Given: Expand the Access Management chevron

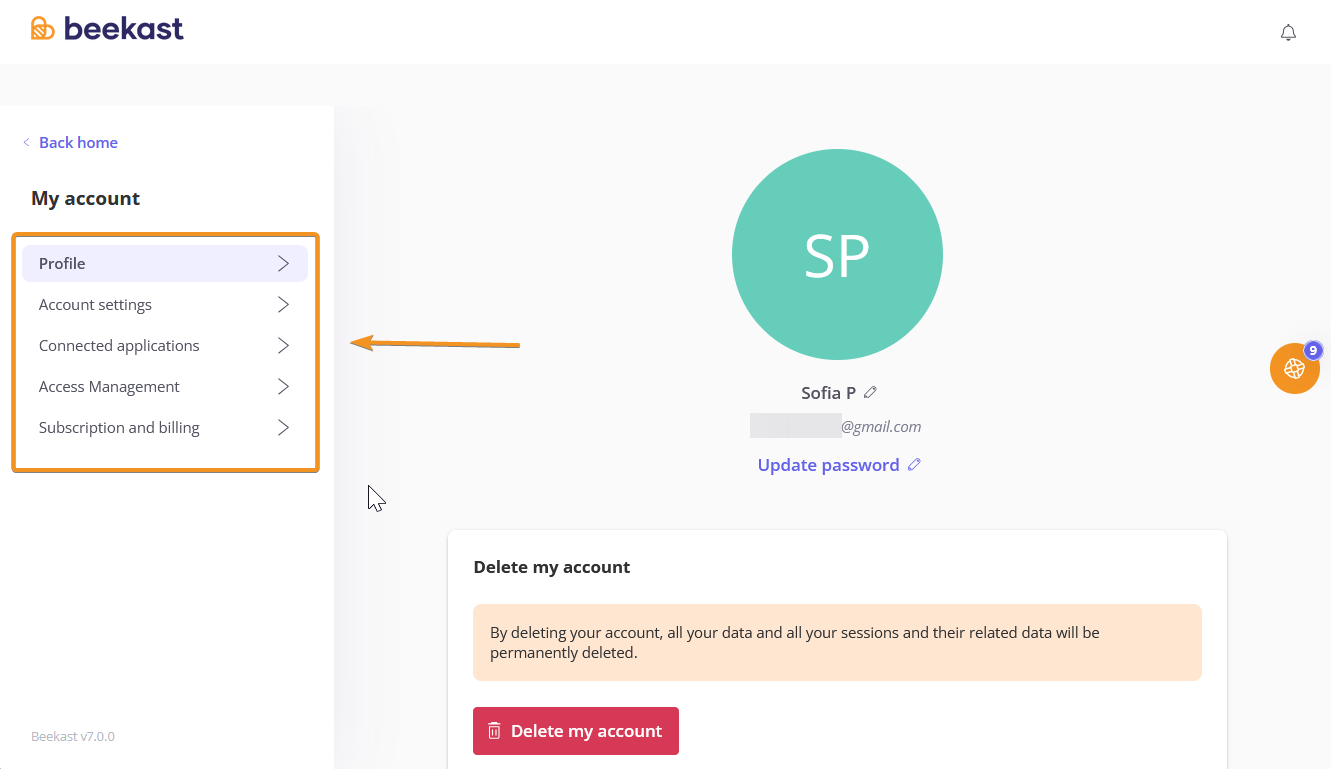Looking at the screenshot, I should tap(283, 387).
